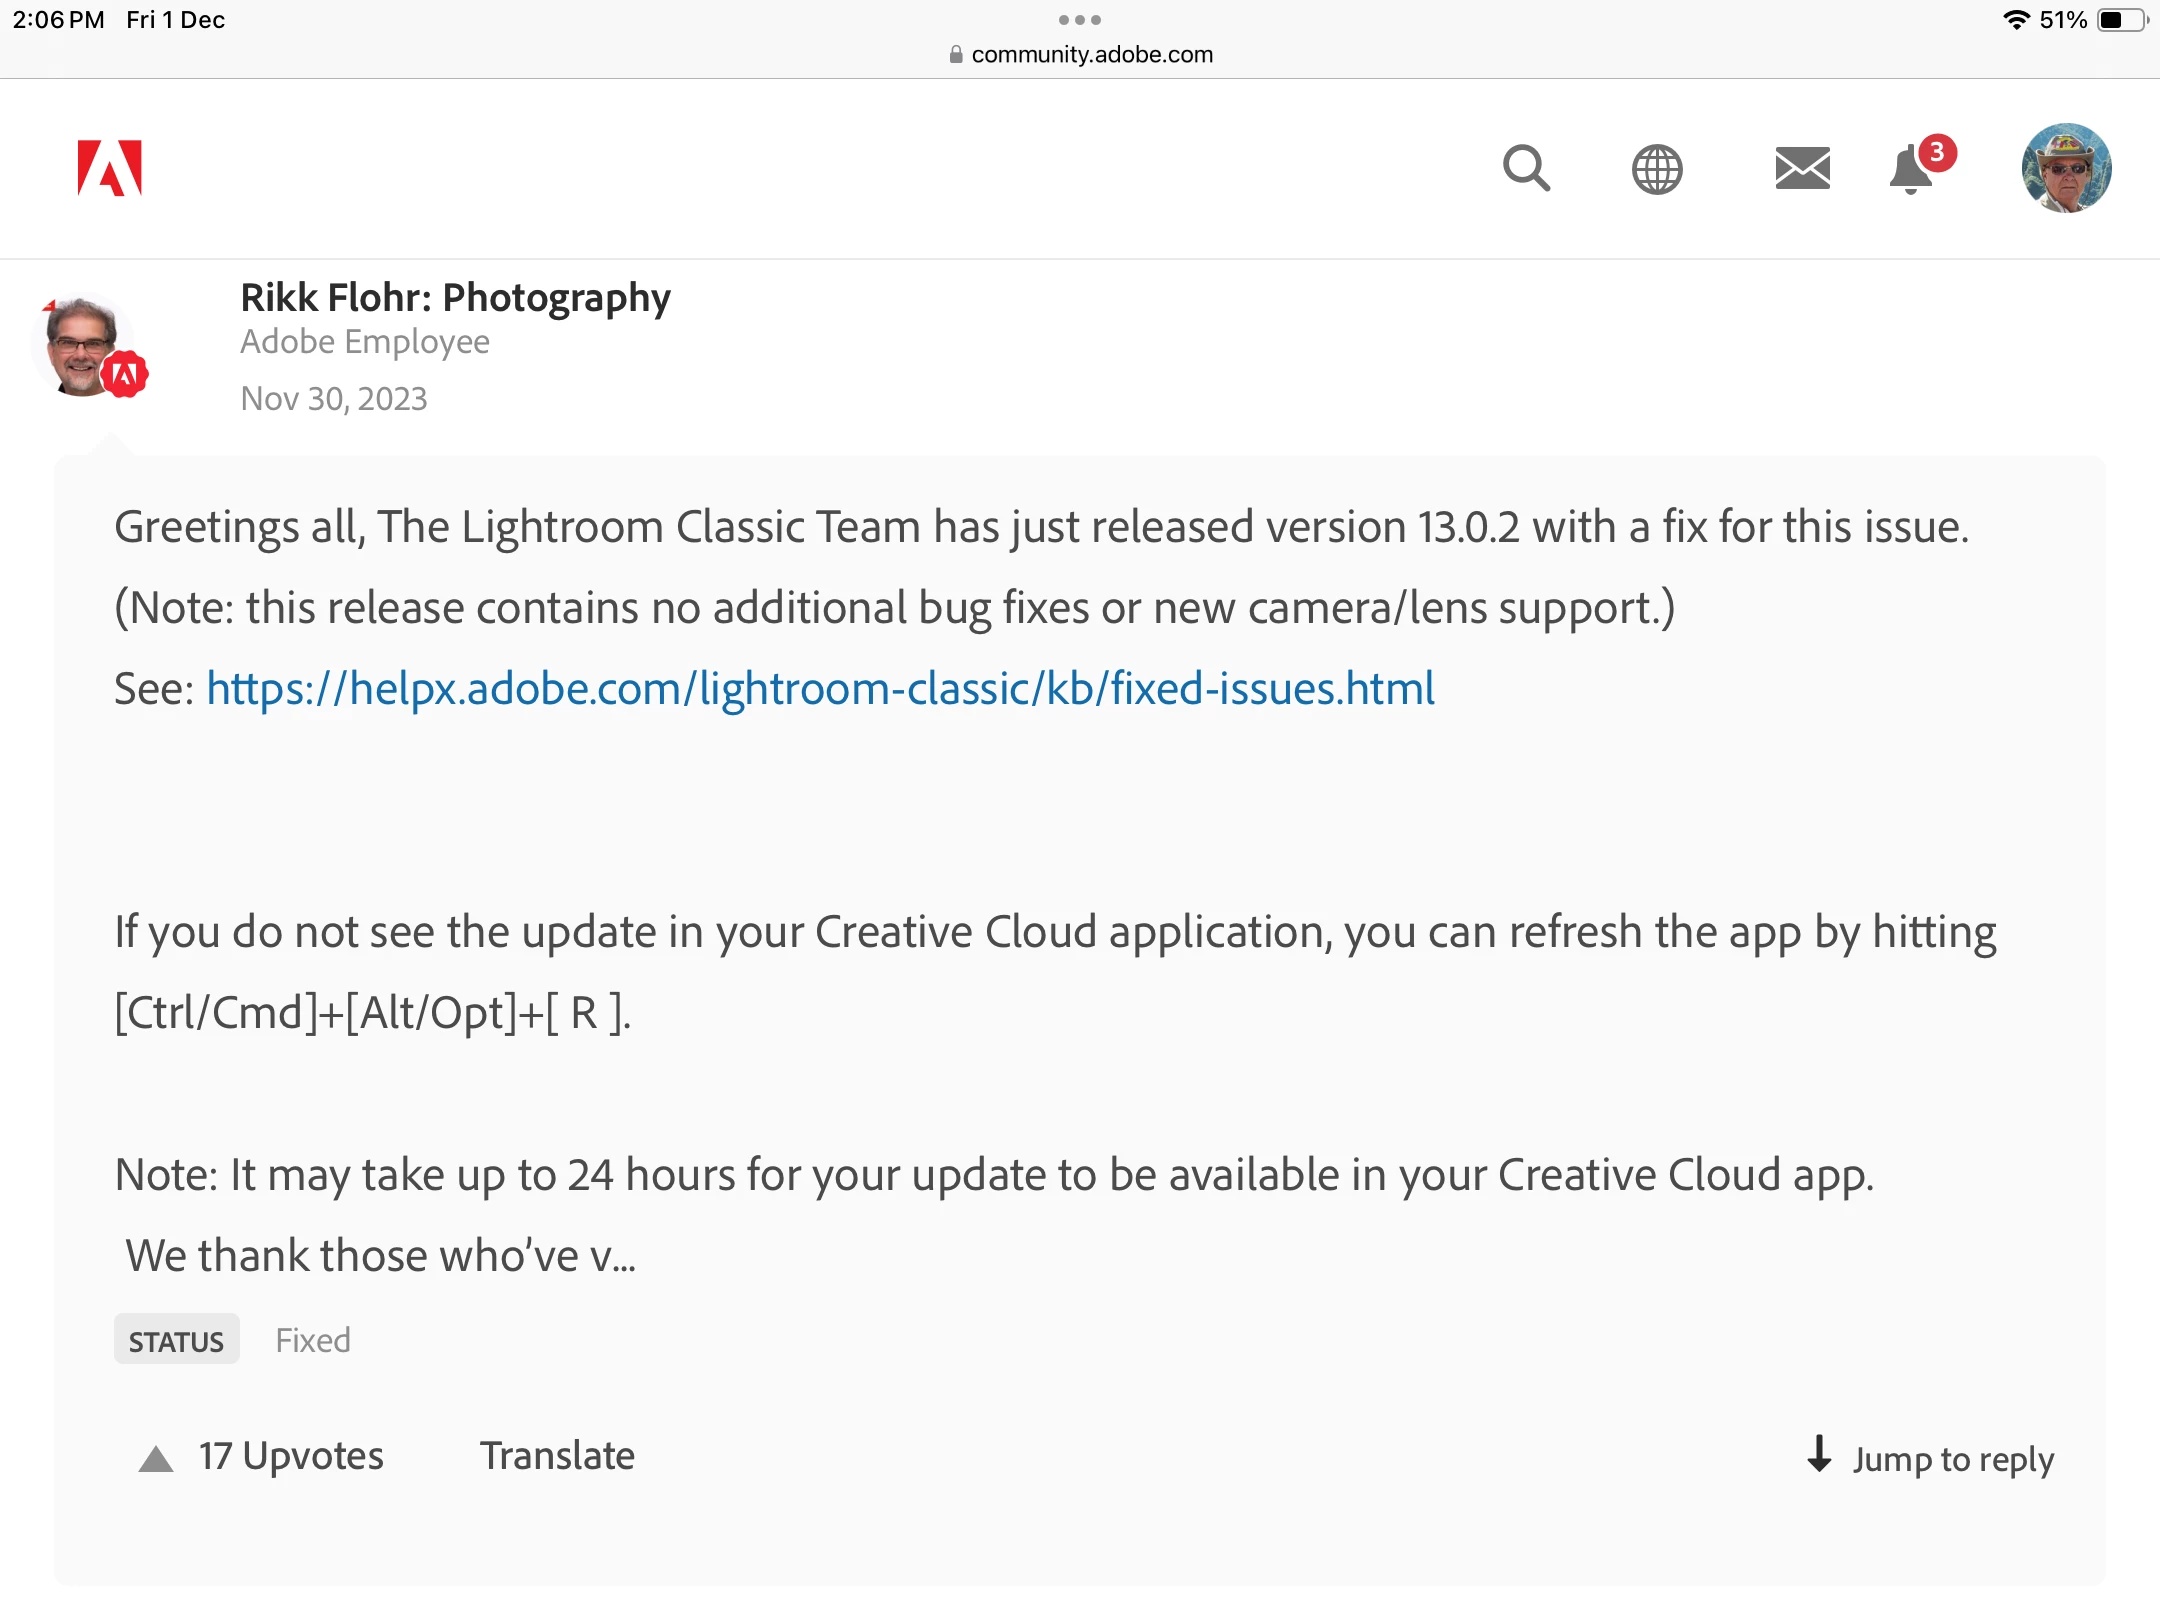Screen dimensions: 2160x1620
Task: Open the search magnifier icon
Action: pyautogui.click(x=1526, y=168)
